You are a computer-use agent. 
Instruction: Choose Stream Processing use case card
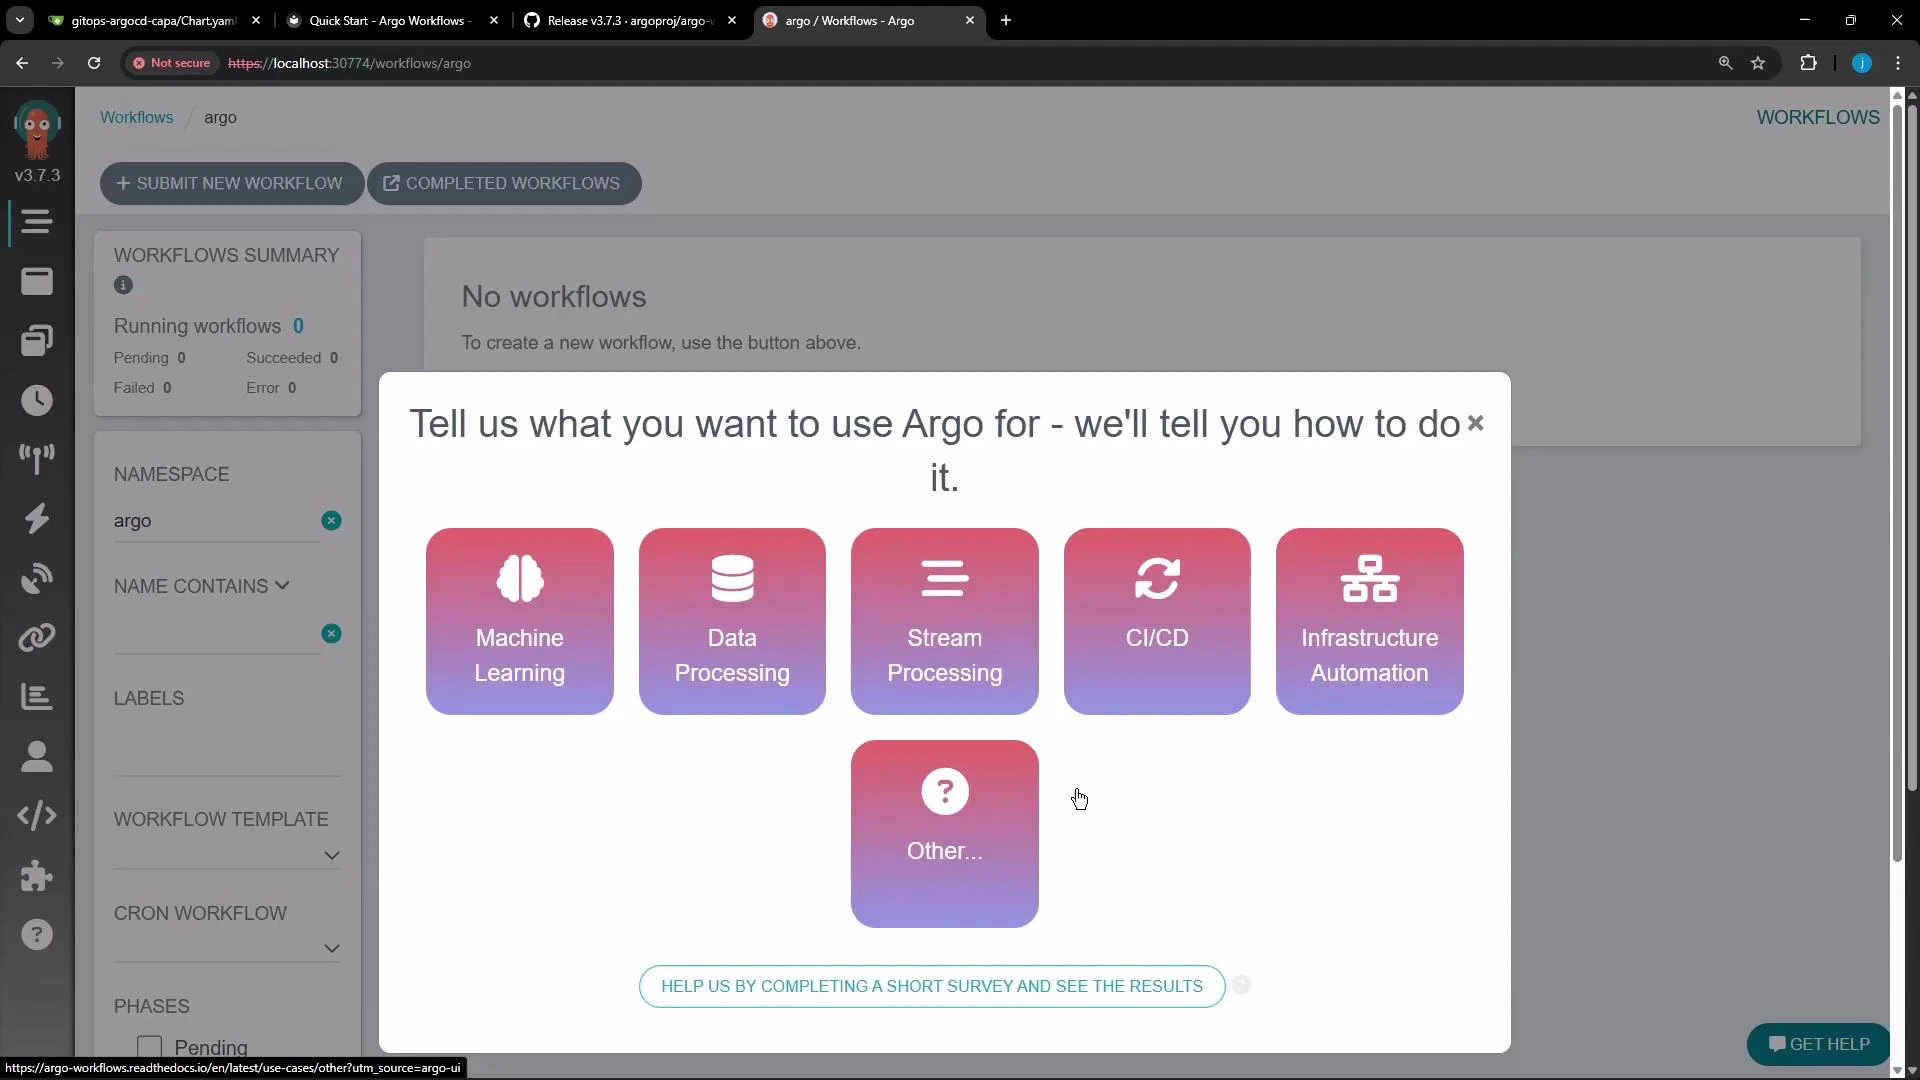click(x=944, y=621)
